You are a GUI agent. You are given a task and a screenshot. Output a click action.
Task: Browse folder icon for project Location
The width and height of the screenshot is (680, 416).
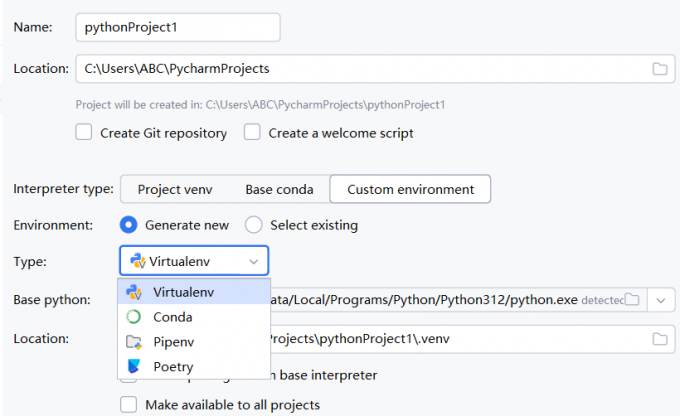pyautogui.click(x=660, y=69)
